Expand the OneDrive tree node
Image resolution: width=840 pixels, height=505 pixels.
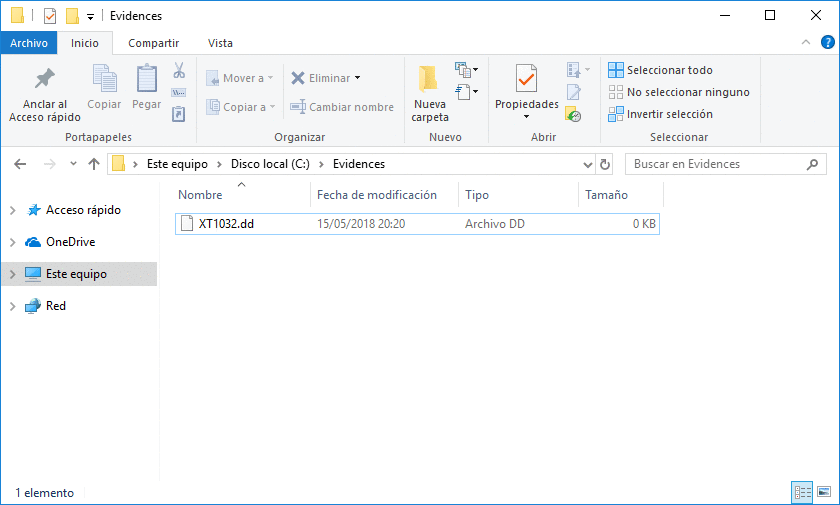tap(12, 242)
